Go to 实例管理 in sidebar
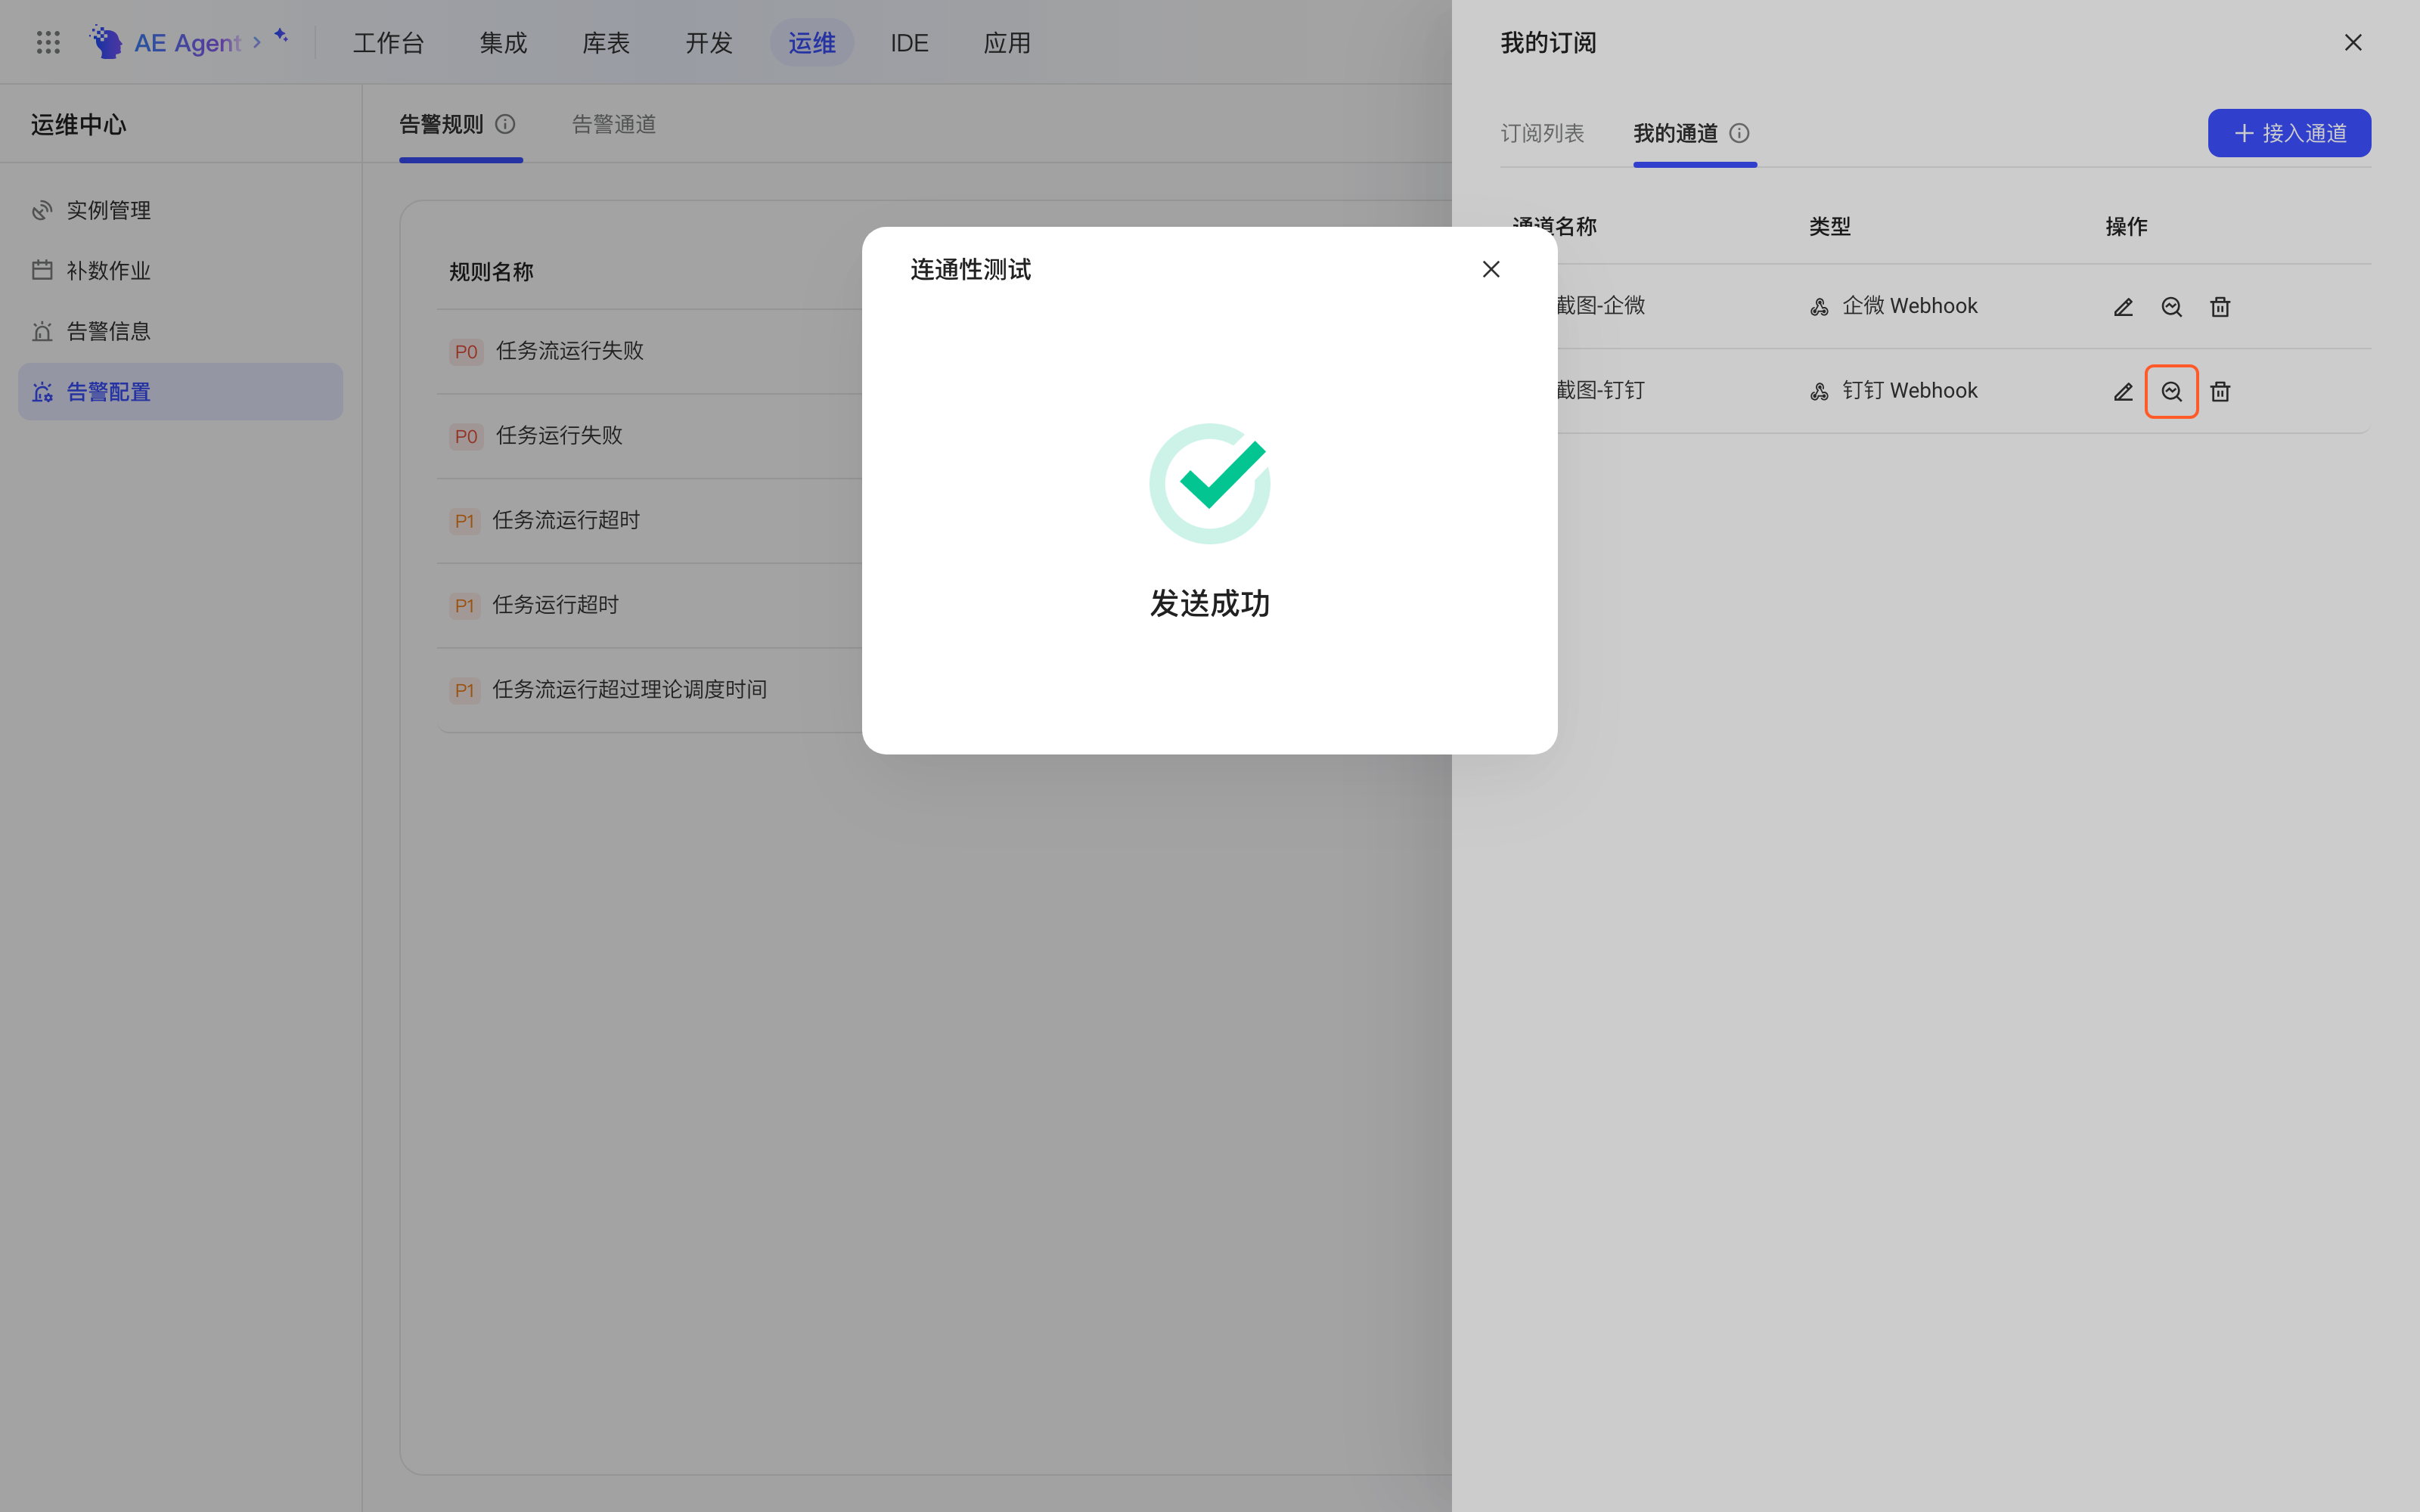2420x1512 pixels. coord(180,210)
